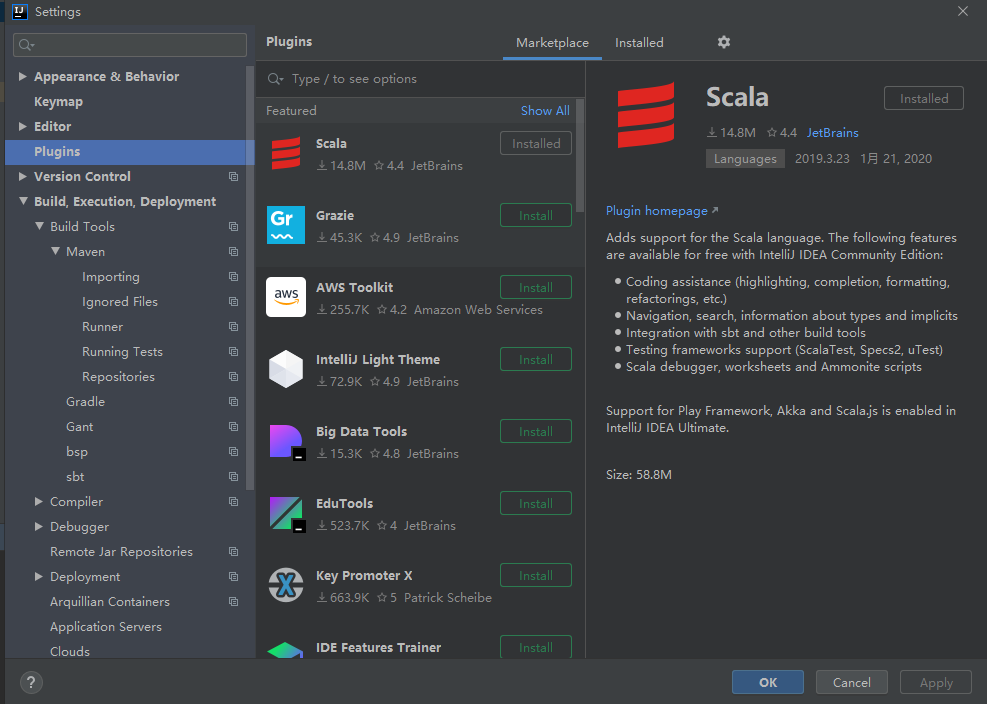Viewport: 987px width, 704px height.
Task: Switch to the Installed tab
Action: click(639, 43)
